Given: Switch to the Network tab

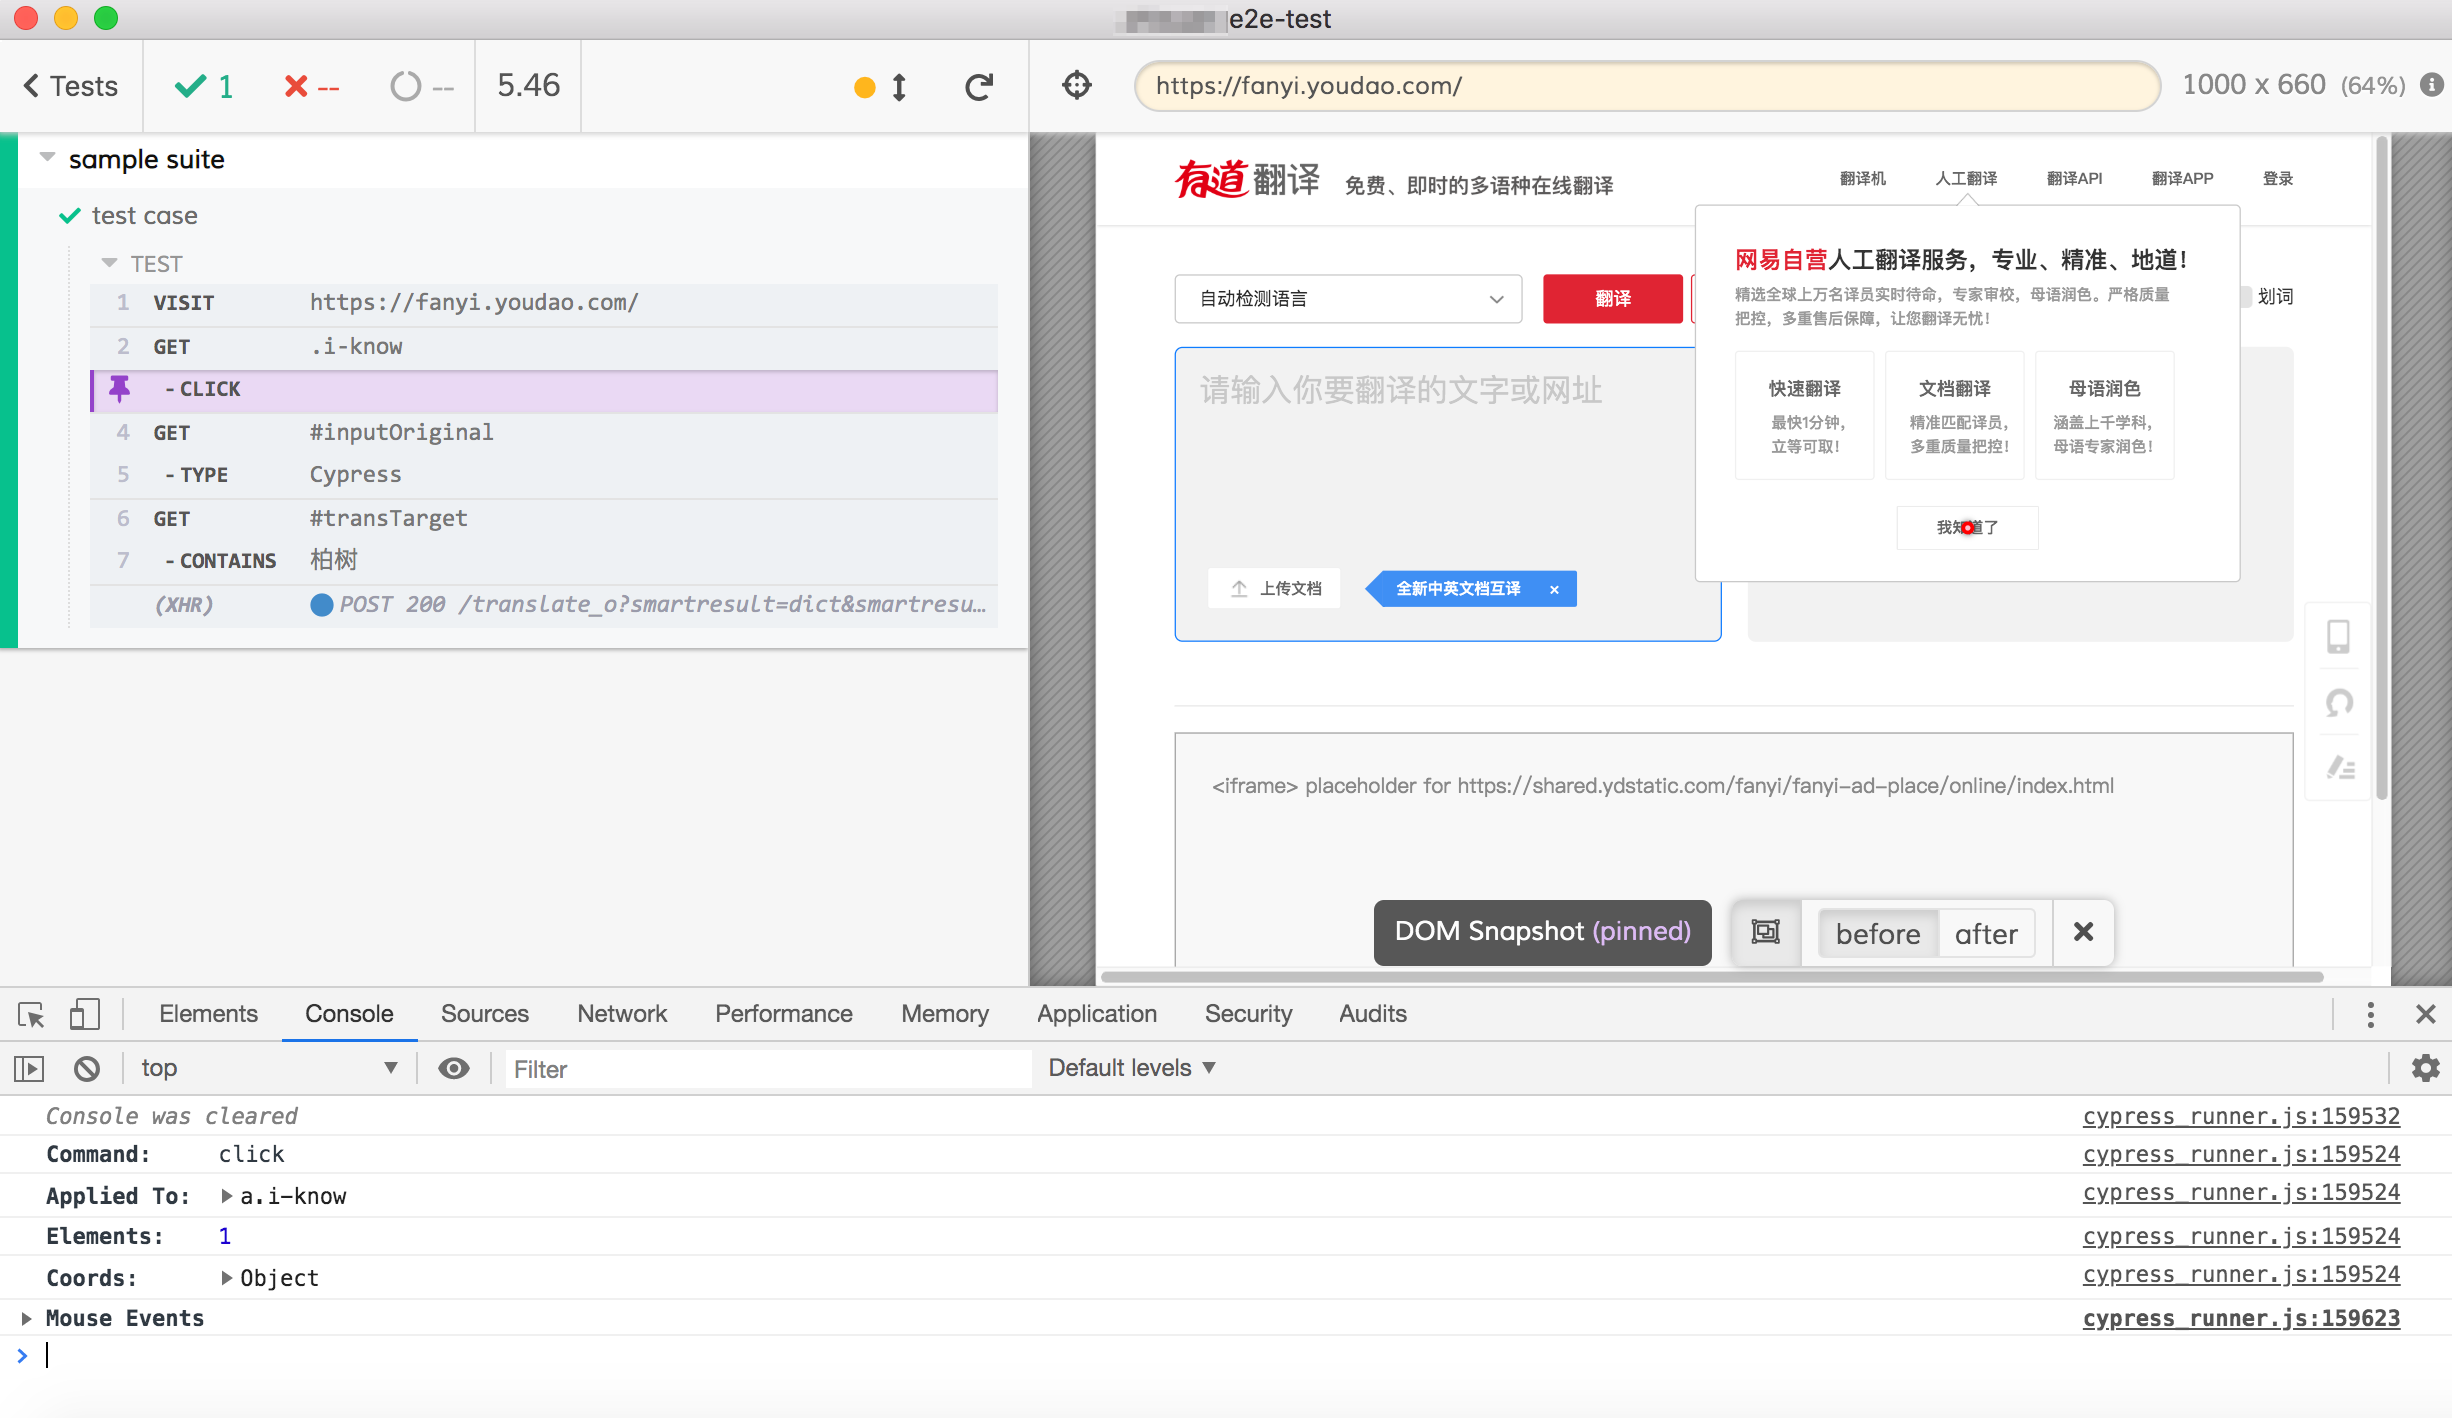Looking at the screenshot, I should point(621,1014).
